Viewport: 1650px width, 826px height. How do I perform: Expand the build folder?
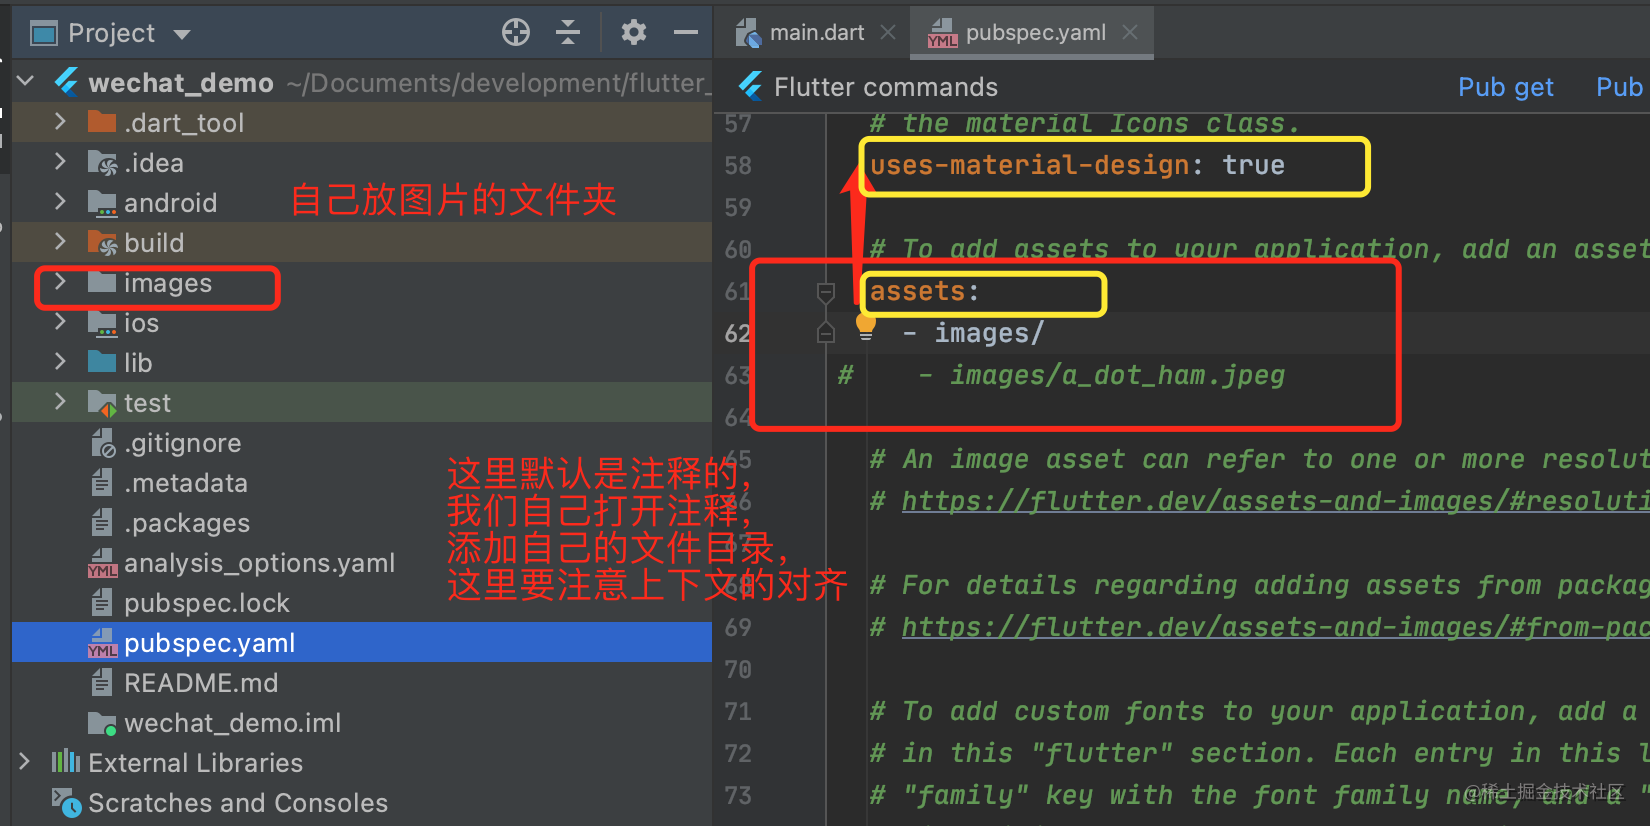[x=60, y=241]
